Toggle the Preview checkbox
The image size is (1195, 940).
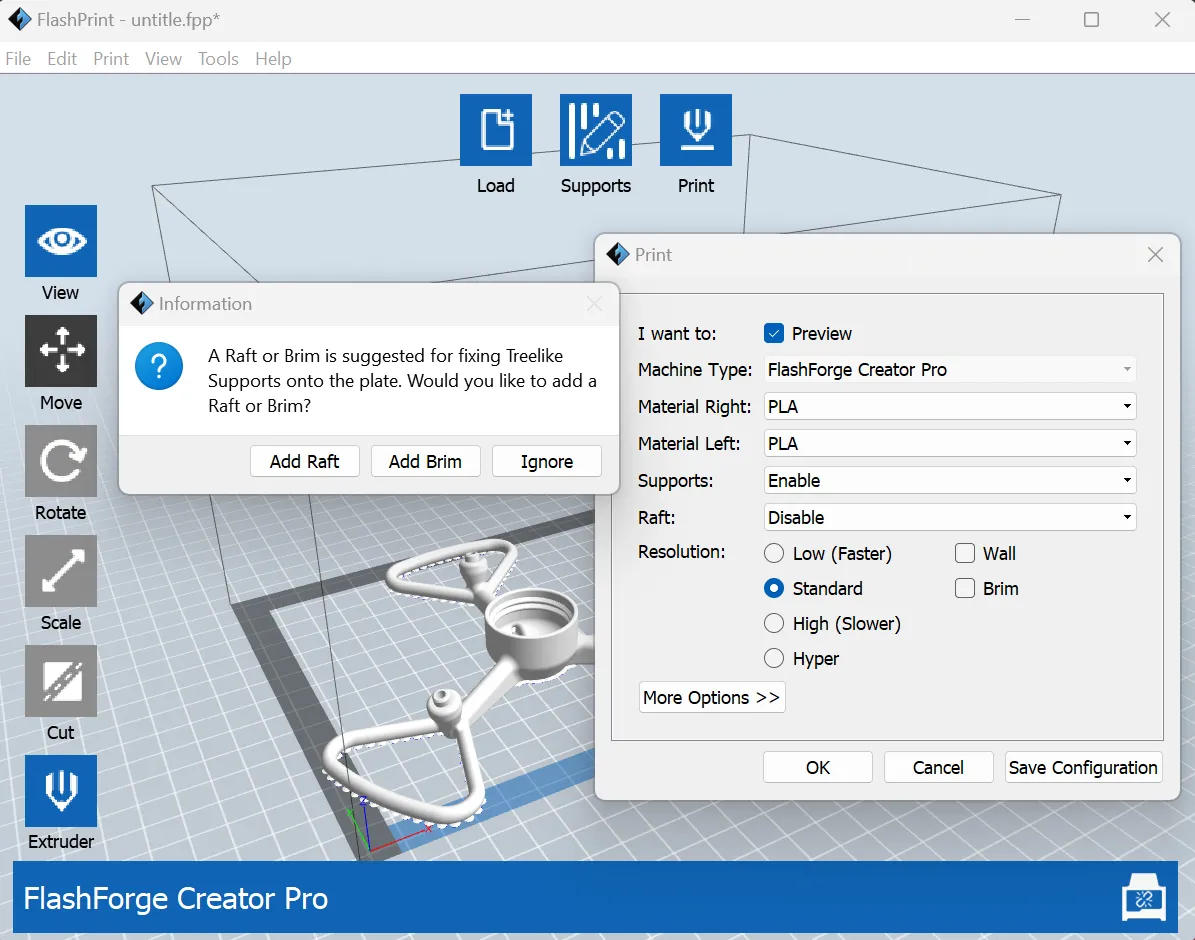coord(774,333)
